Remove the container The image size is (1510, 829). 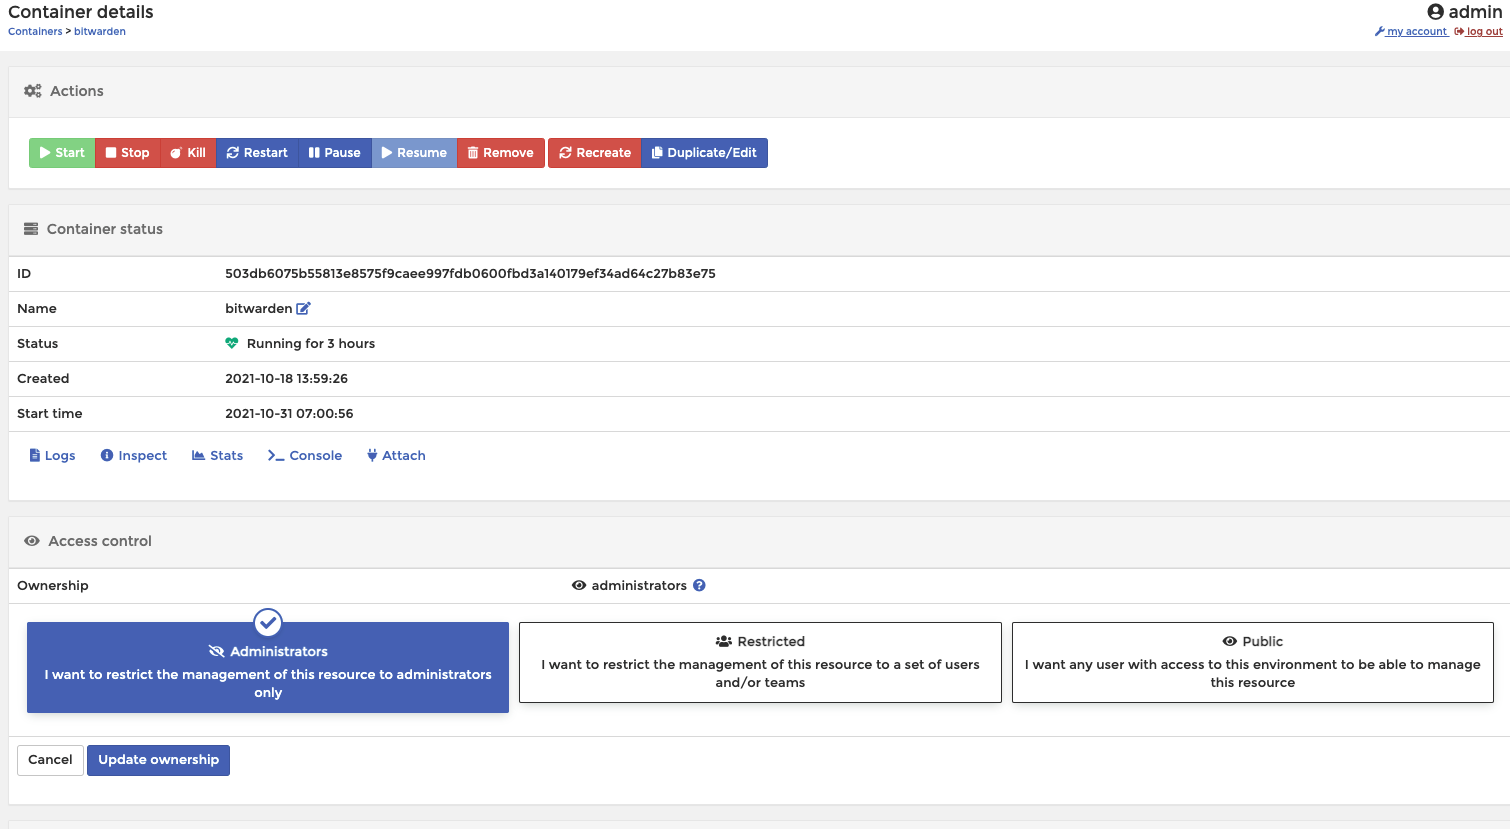click(x=501, y=153)
